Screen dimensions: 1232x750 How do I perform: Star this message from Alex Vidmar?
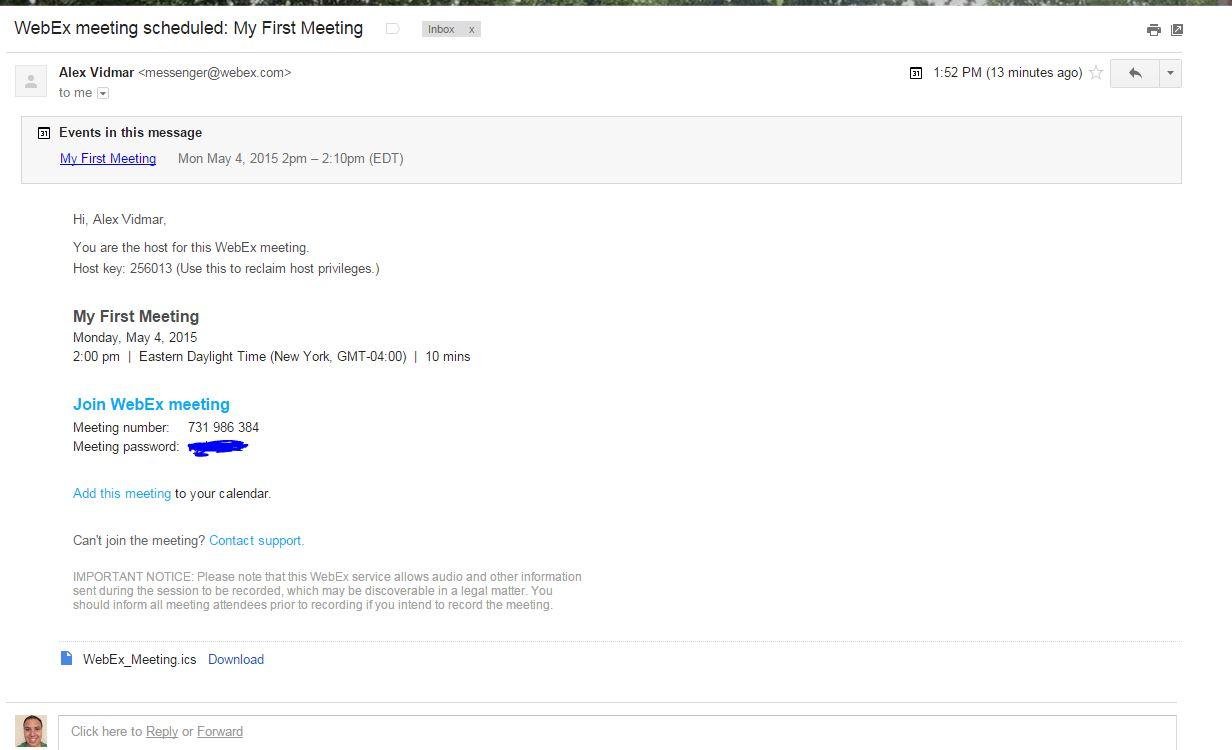click(1096, 72)
